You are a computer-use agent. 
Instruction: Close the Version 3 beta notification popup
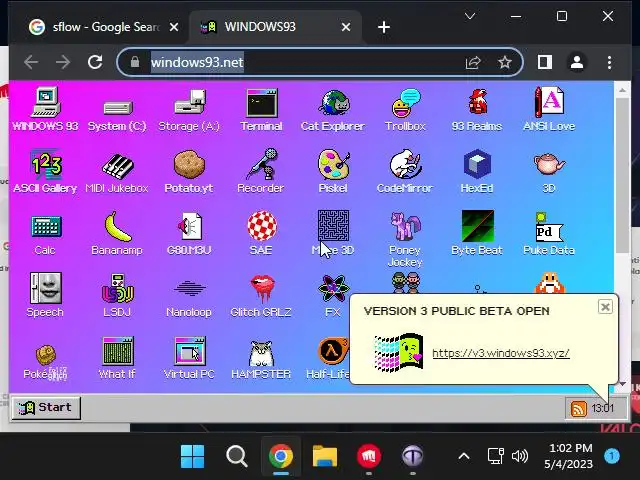(x=605, y=307)
